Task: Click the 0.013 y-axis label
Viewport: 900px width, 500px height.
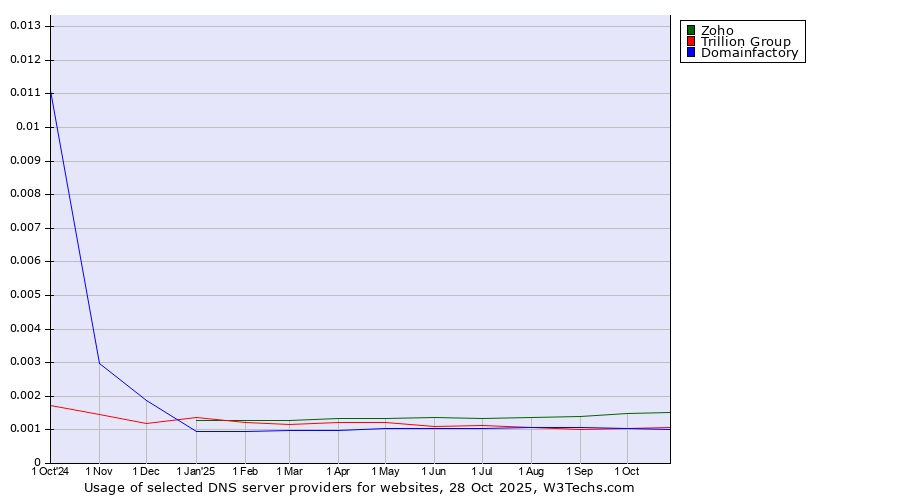Action: point(24,25)
